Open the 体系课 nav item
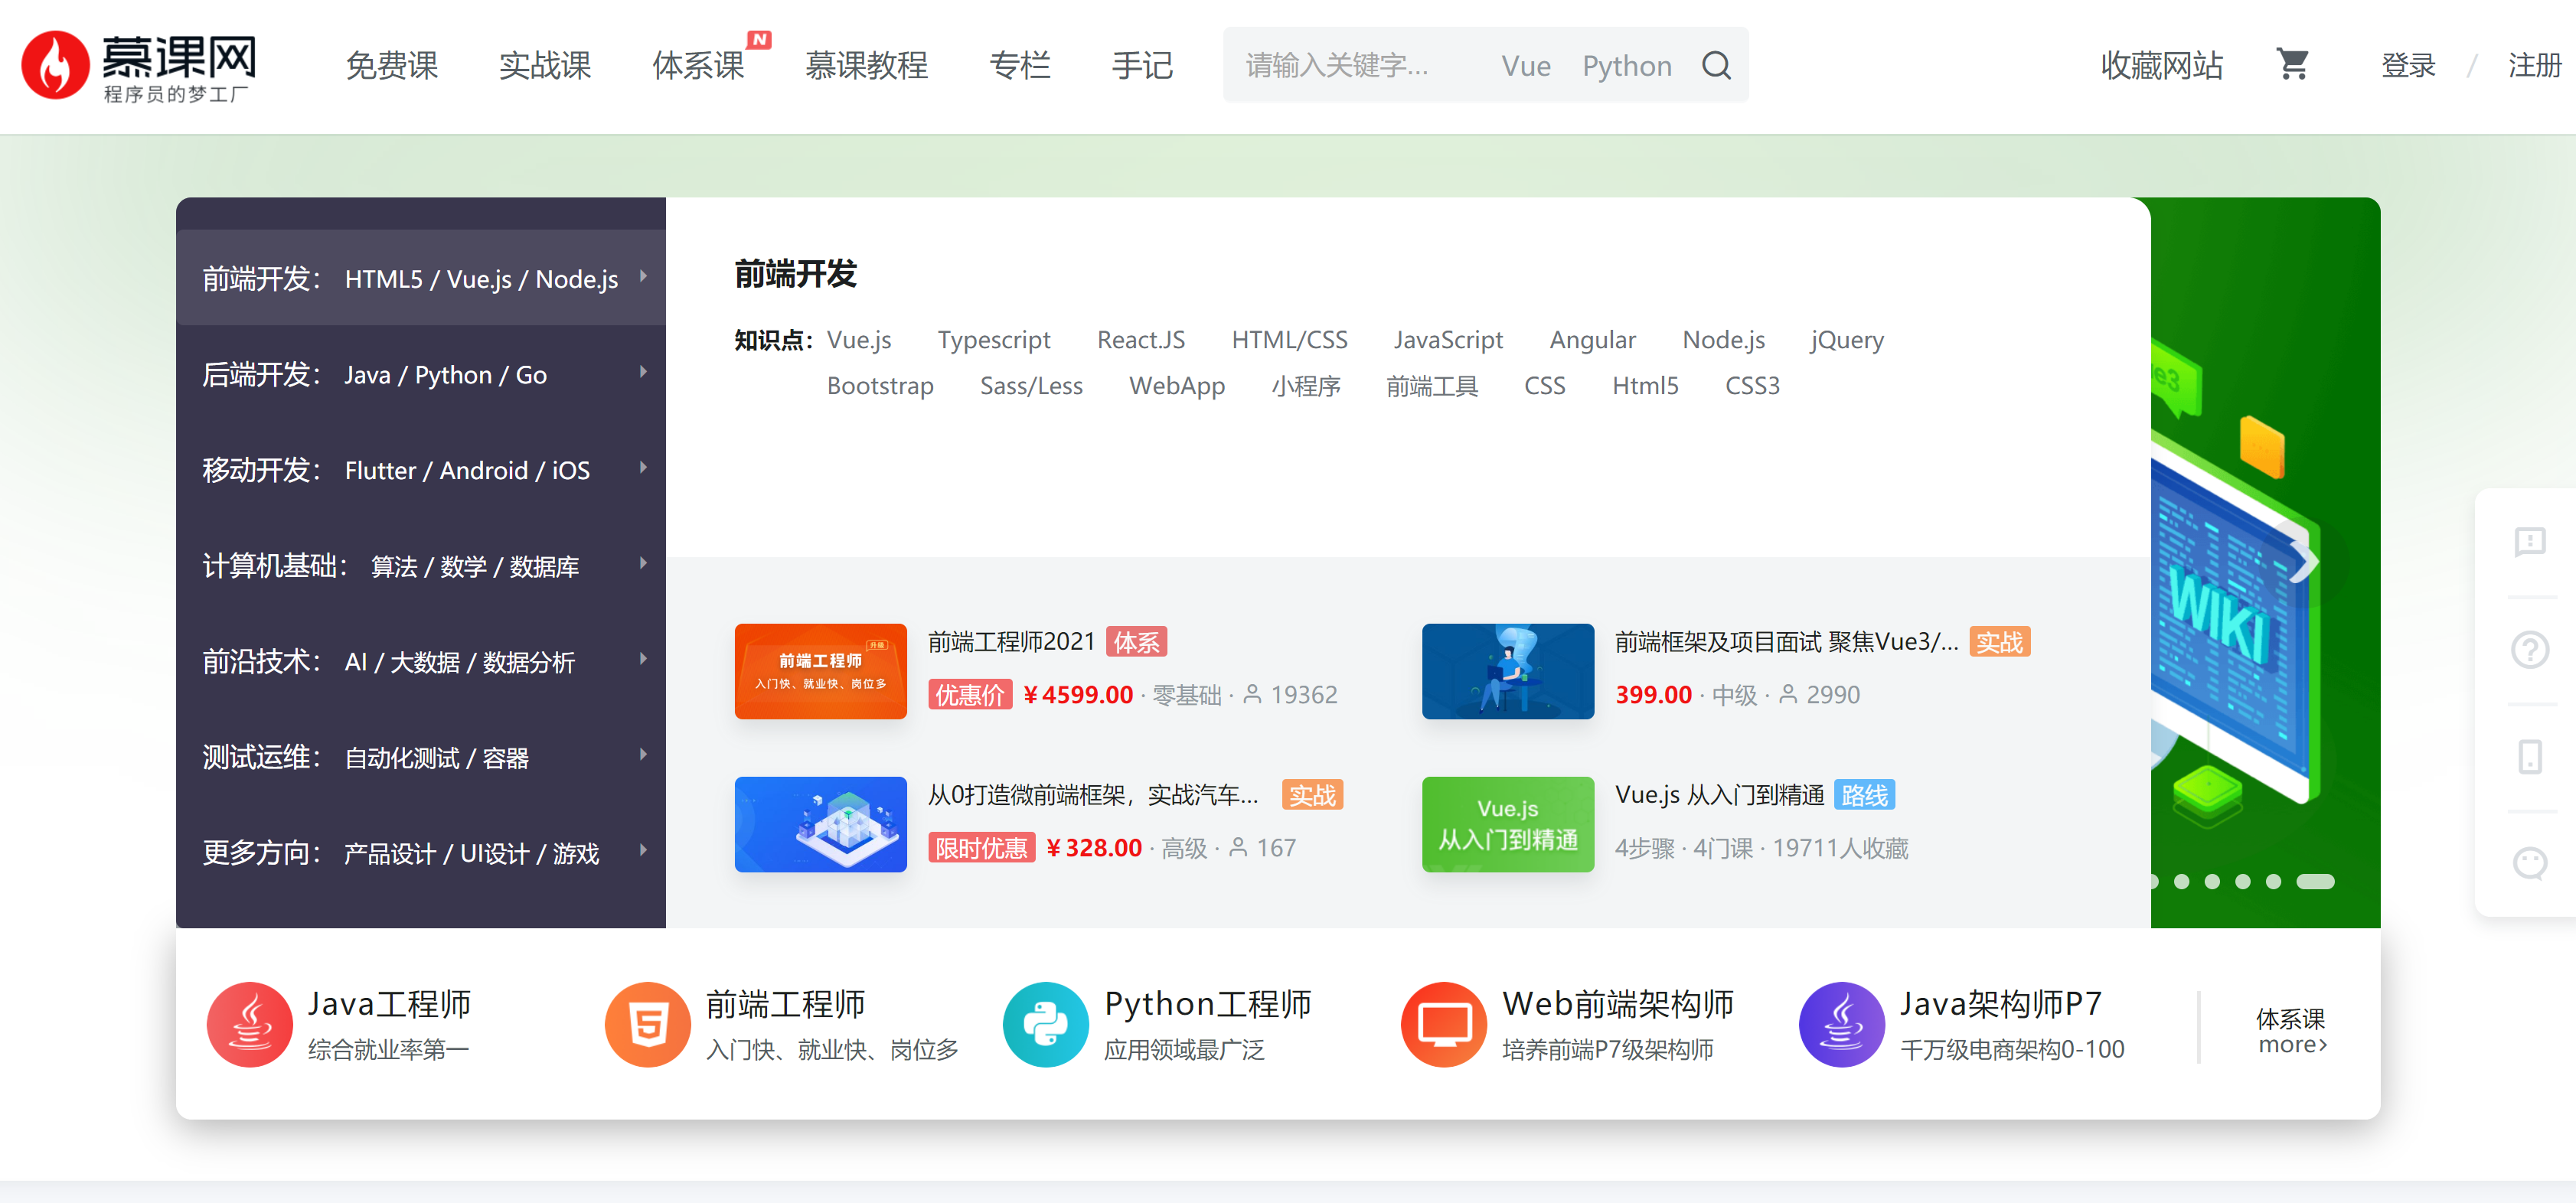 [698, 66]
